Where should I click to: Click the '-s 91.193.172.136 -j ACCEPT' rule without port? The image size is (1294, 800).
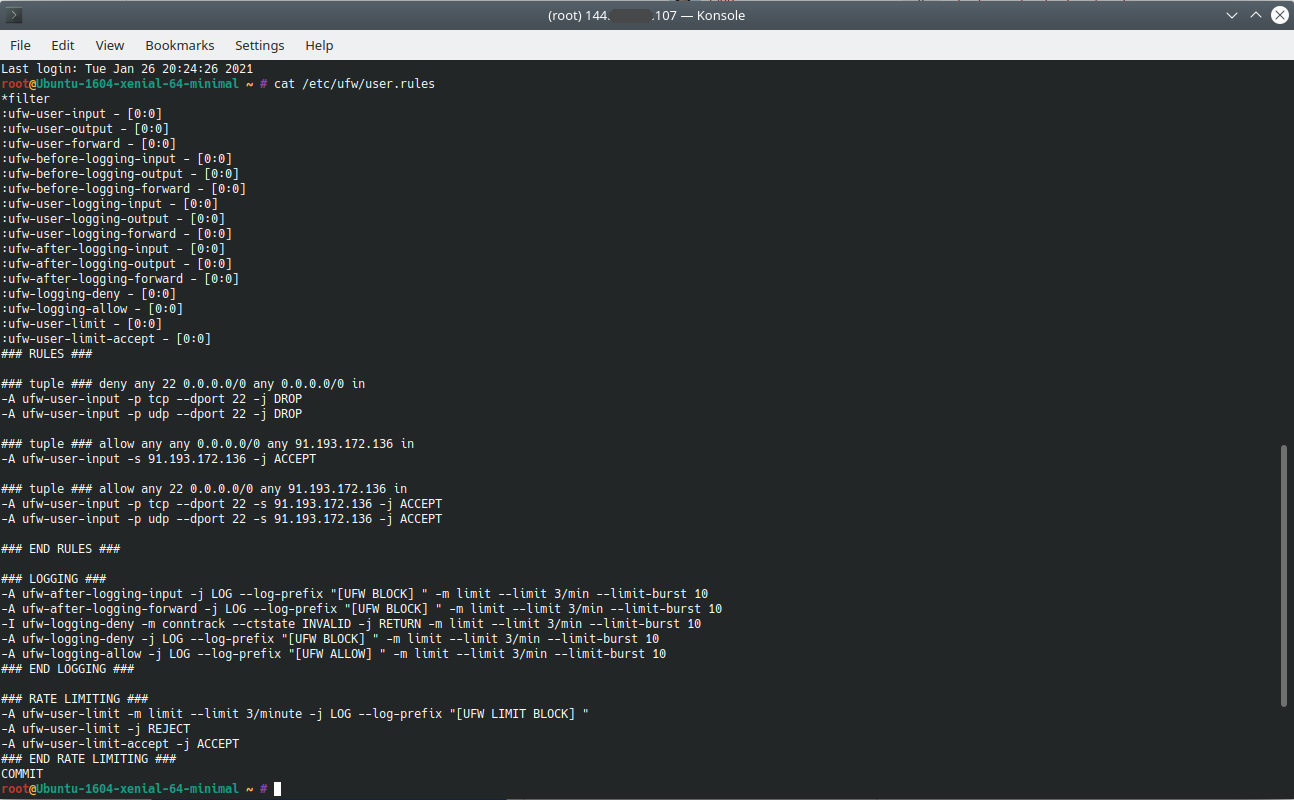tap(159, 459)
